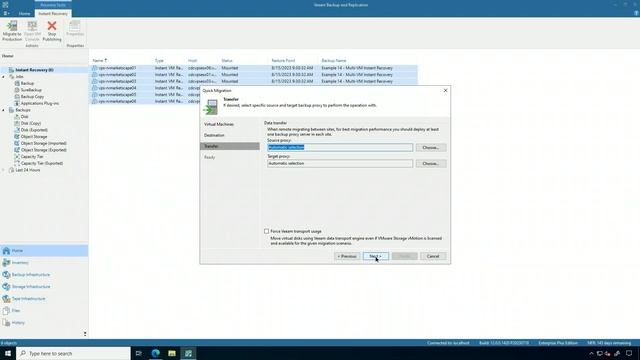Select Object Storage (Imported) tree item
Image resolution: width=640 pixels, height=360 pixels.
(x=43, y=143)
